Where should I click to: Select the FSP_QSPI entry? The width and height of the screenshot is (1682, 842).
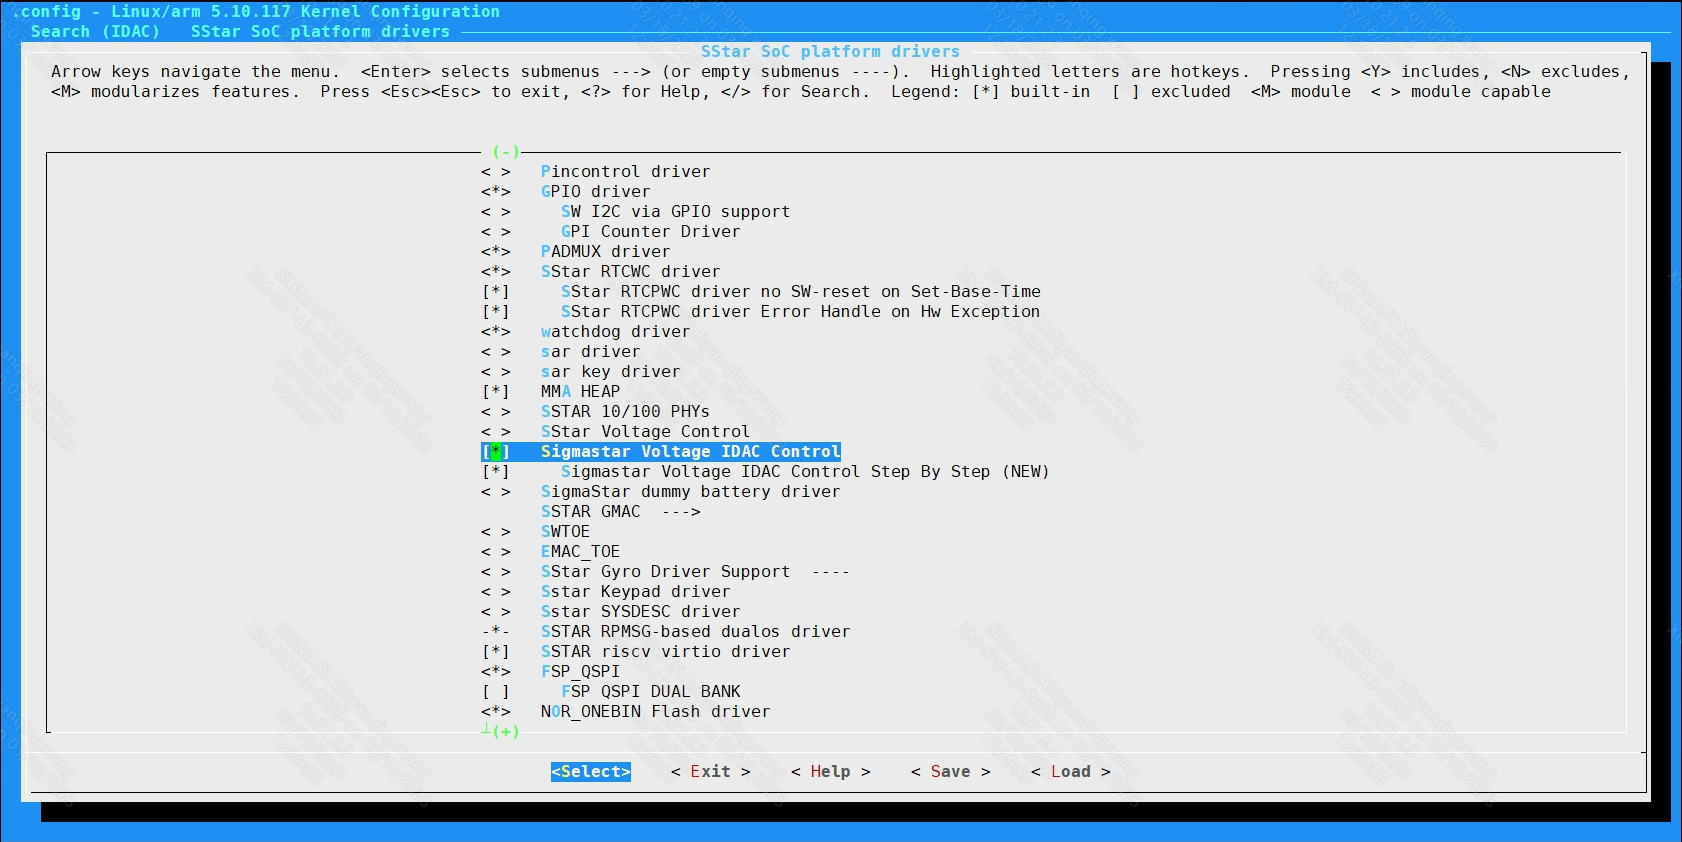[x=580, y=672]
